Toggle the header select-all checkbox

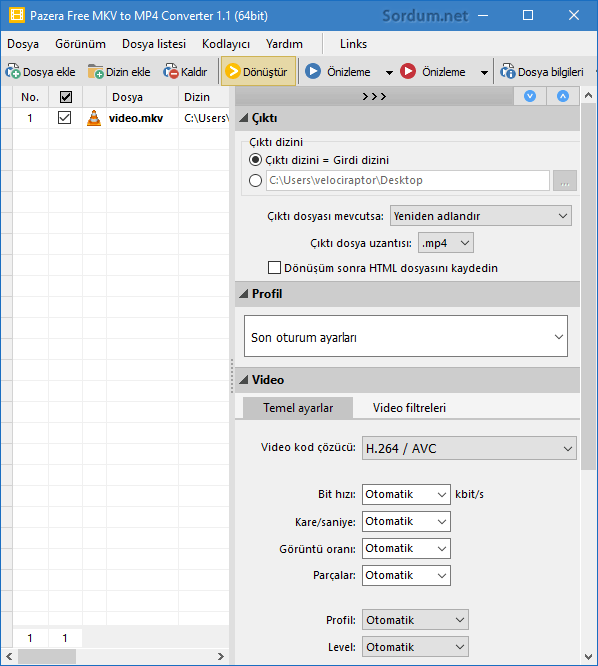[66, 97]
